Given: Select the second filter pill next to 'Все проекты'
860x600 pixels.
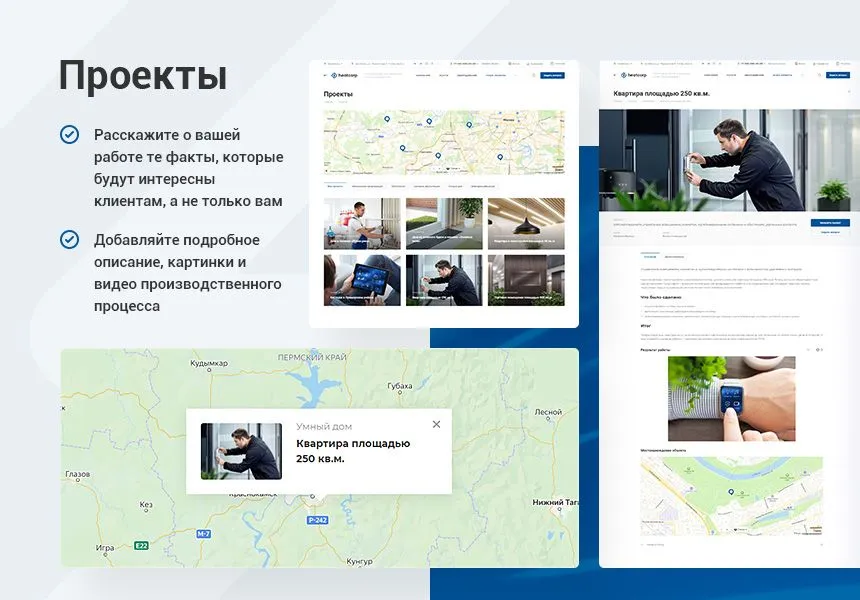Looking at the screenshot, I should [368, 185].
